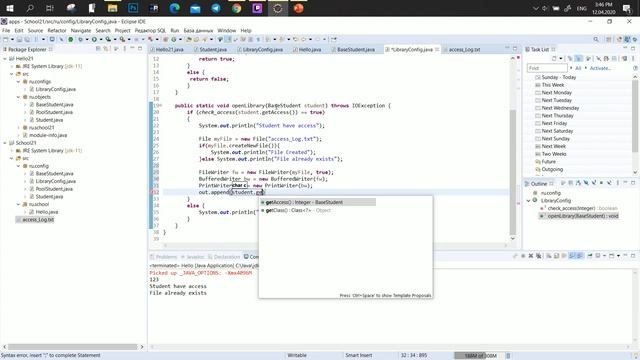The width and height of the screenshot is (640, 360).
Task: Collapse LibraryConfig class in Outline
Action: tap(528, 200)
